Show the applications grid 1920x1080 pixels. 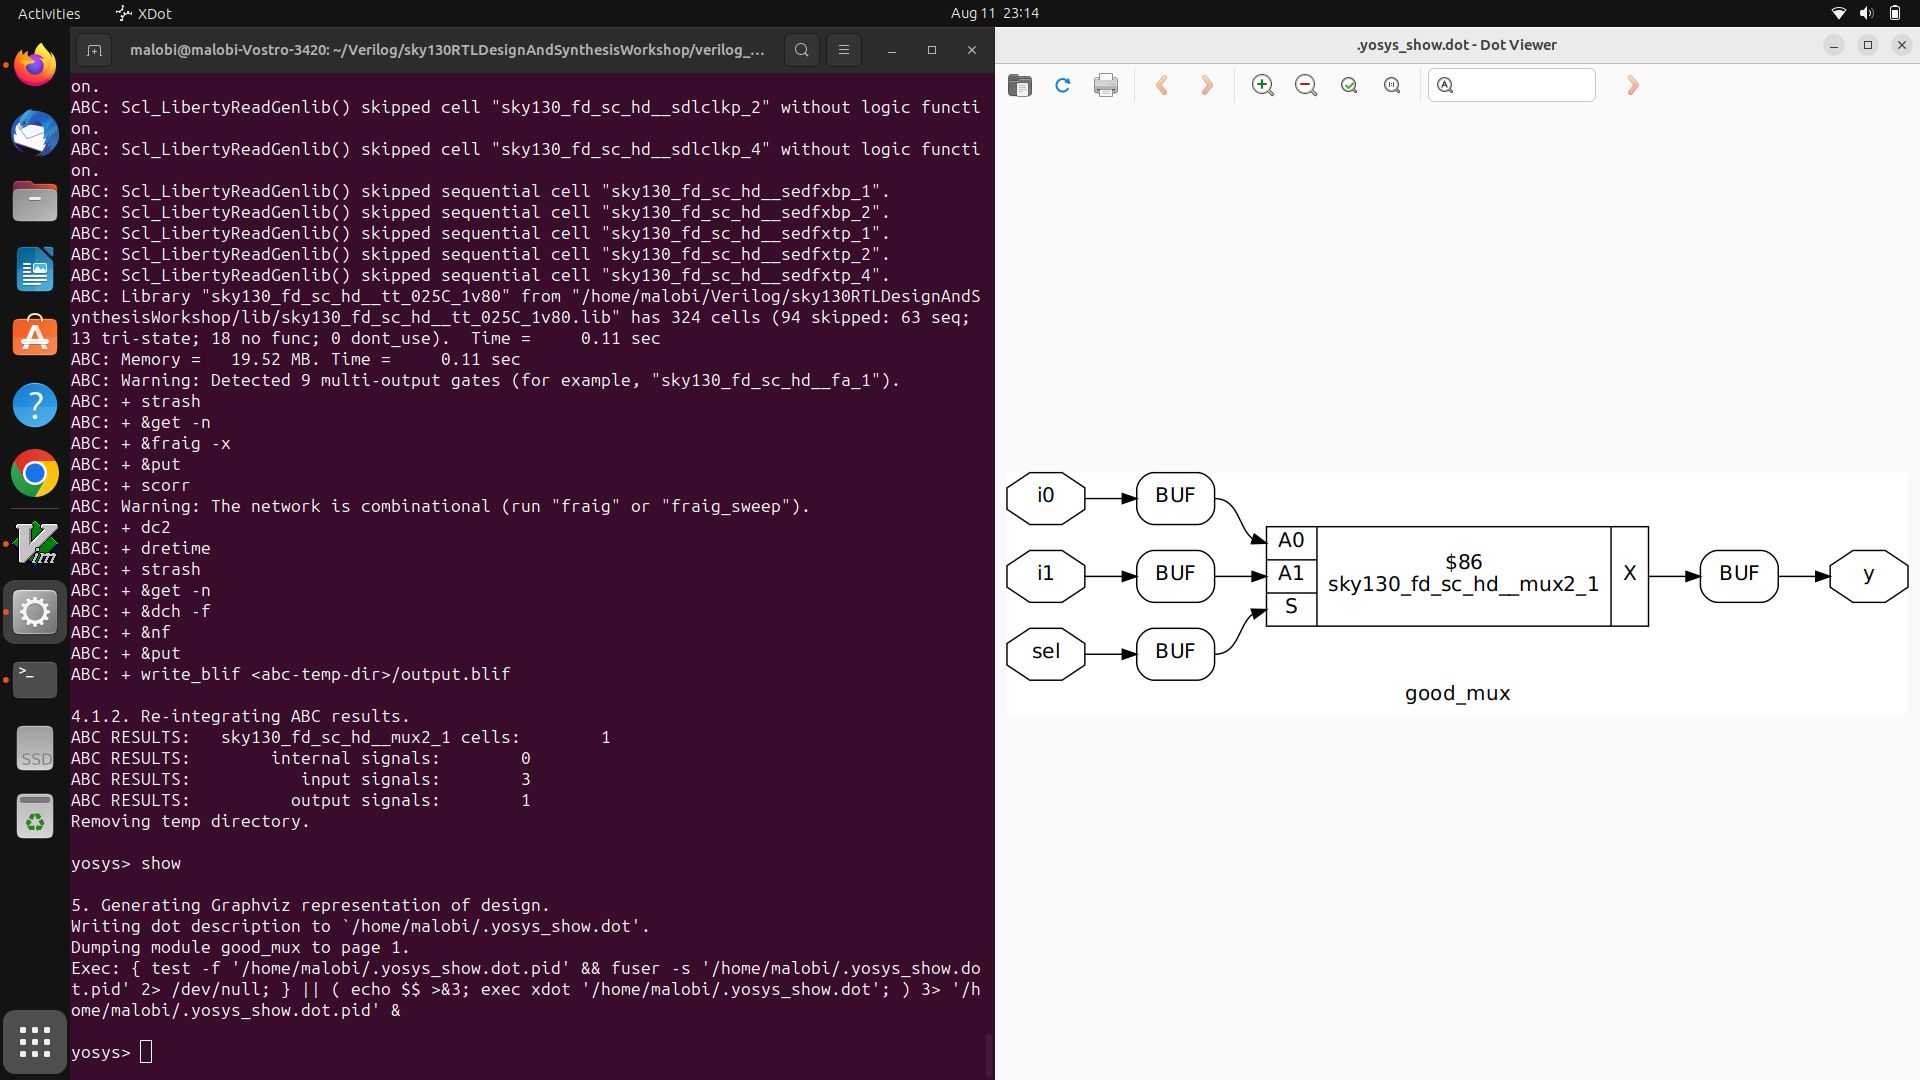point(35,1041)
